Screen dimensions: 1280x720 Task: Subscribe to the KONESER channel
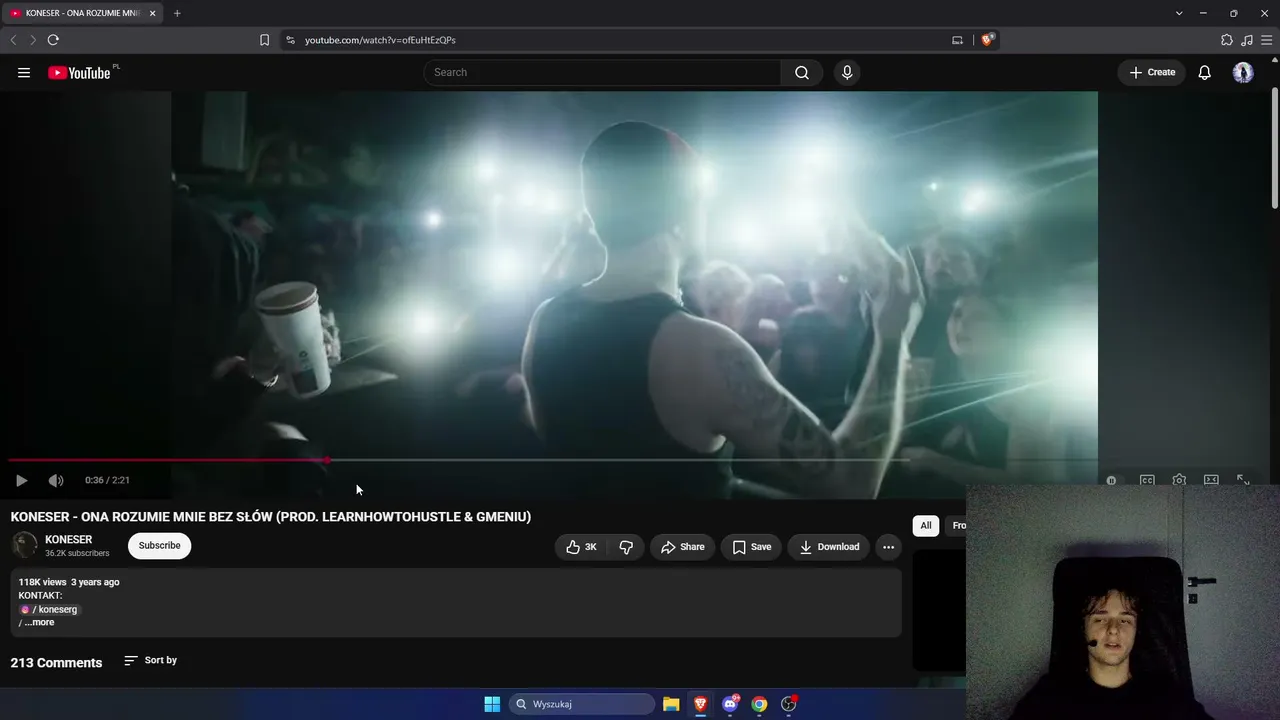point(159,546)
